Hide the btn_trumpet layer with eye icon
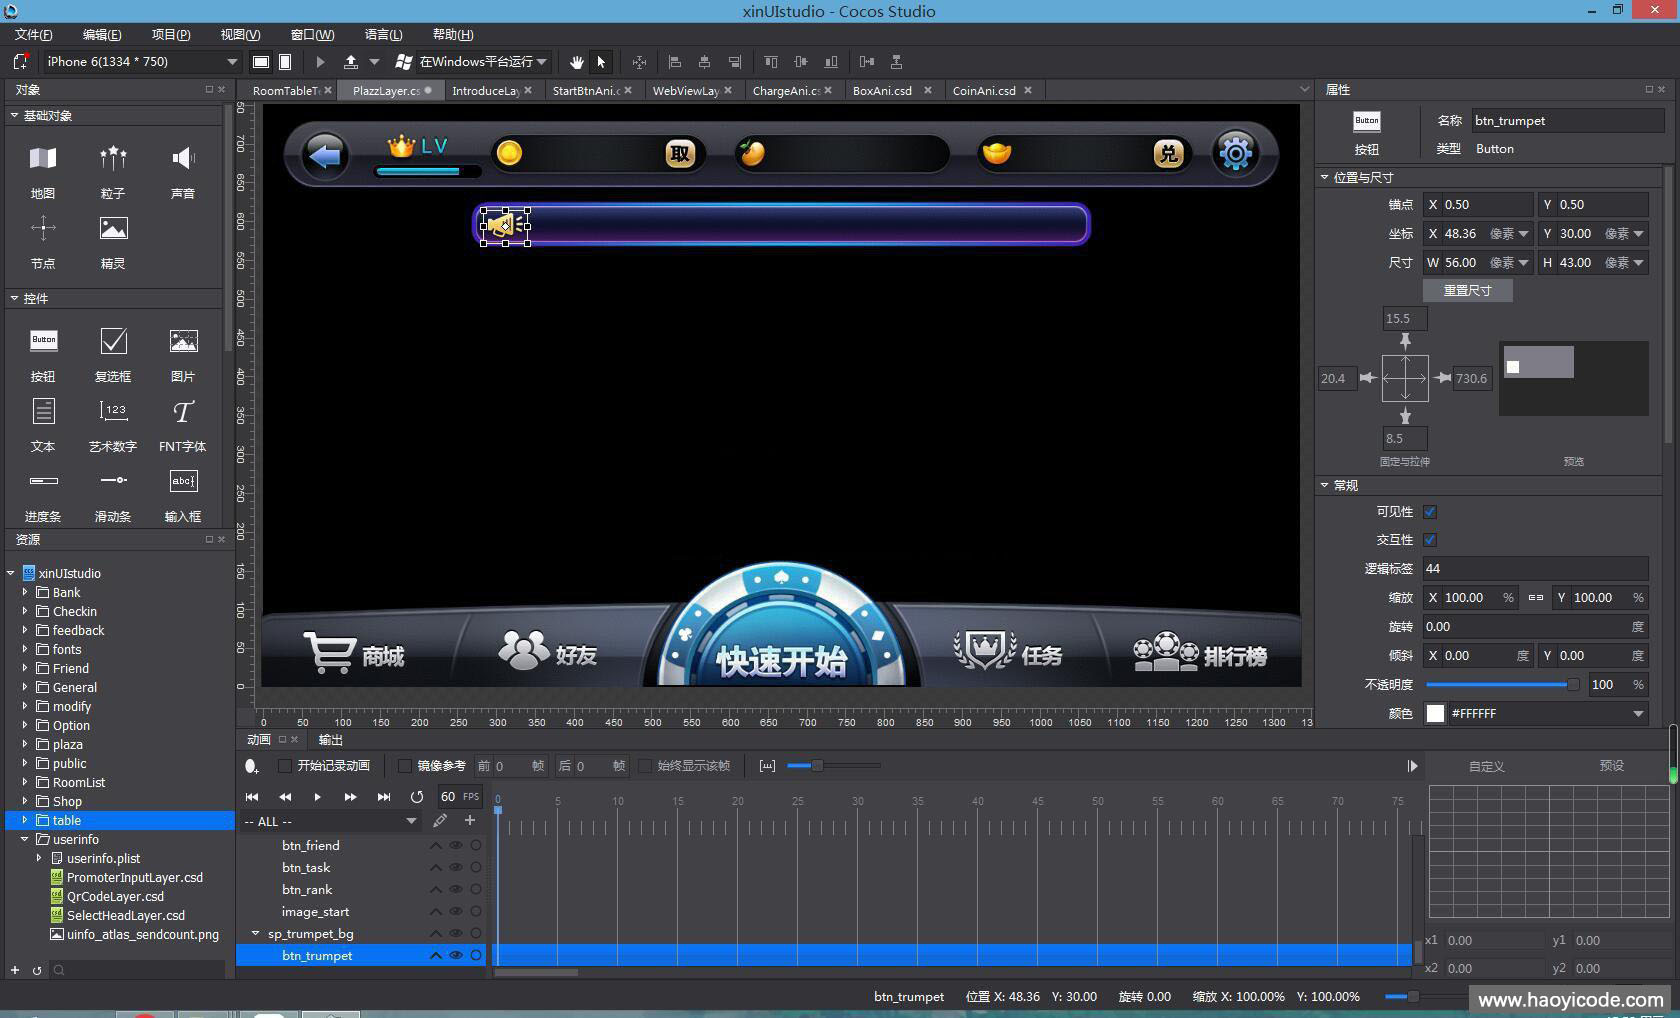This screenshot has width=1680, height=1018. point(456,956)
